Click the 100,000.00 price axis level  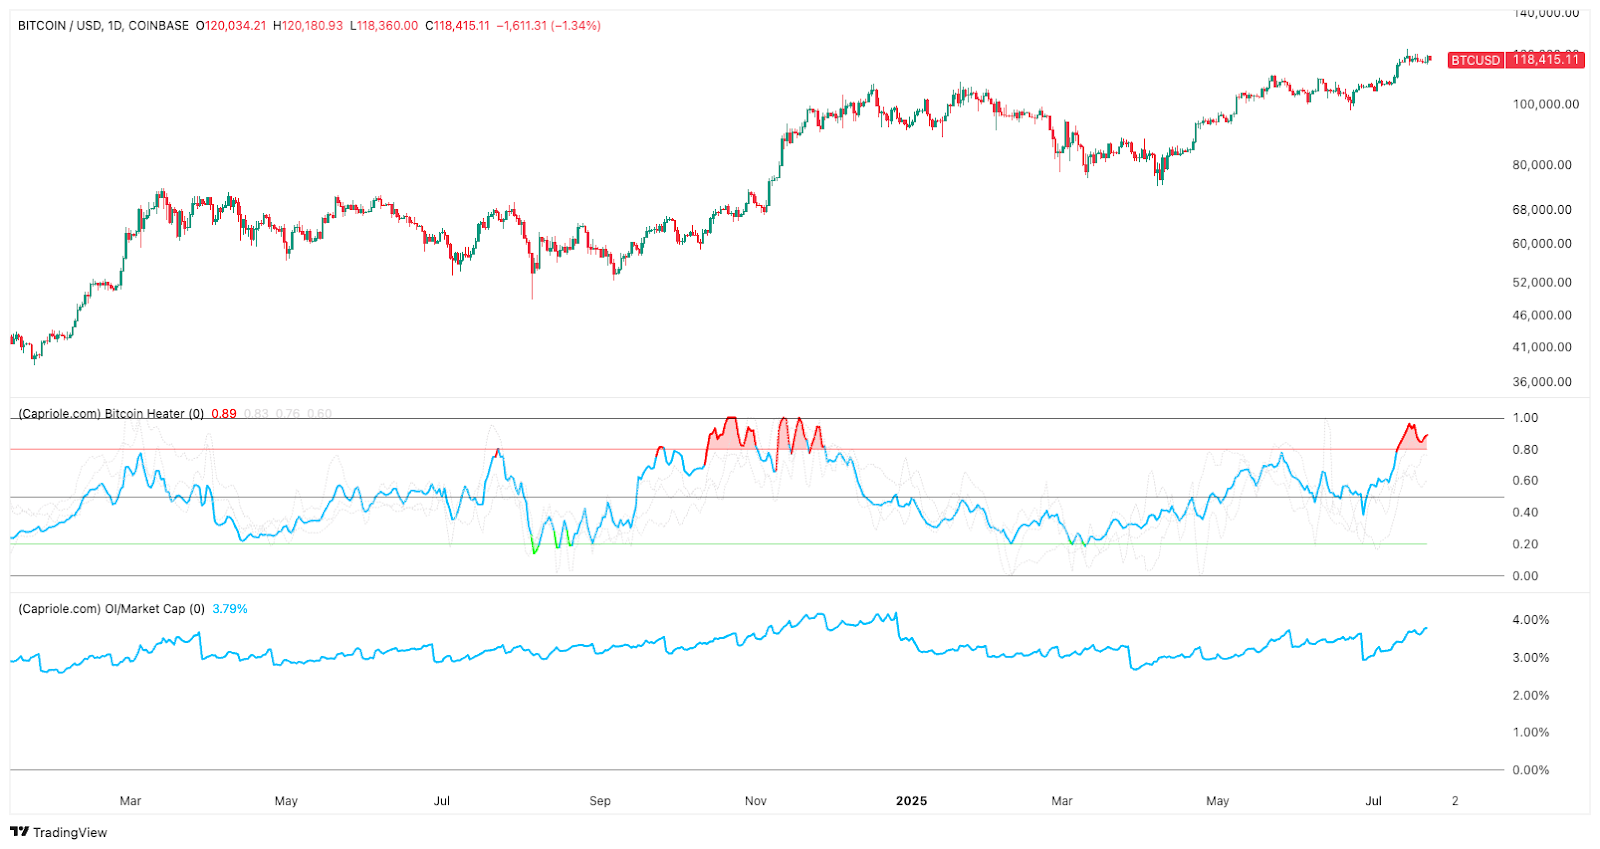click(x=1545, y=104)
